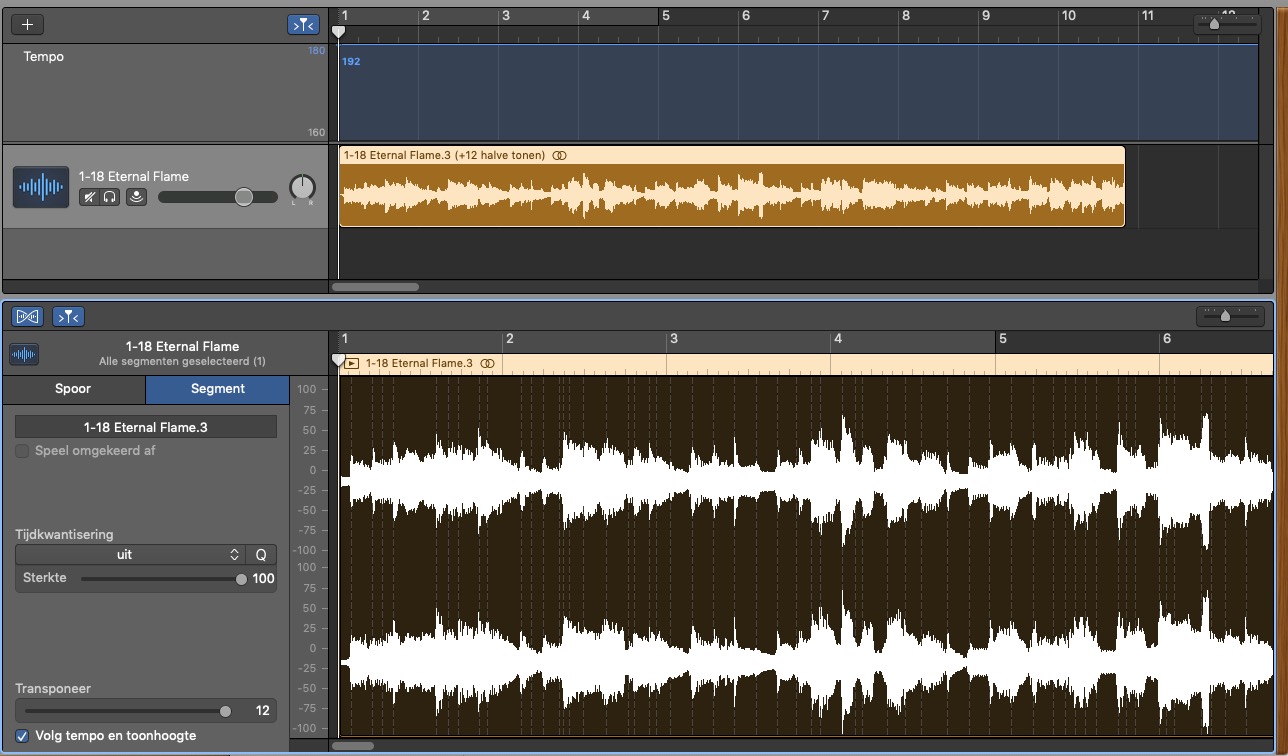The image size is (1288, 756).
Task: Open the Tijdkwantisering 'uit' dropdown
Action: tap(130, 554)
